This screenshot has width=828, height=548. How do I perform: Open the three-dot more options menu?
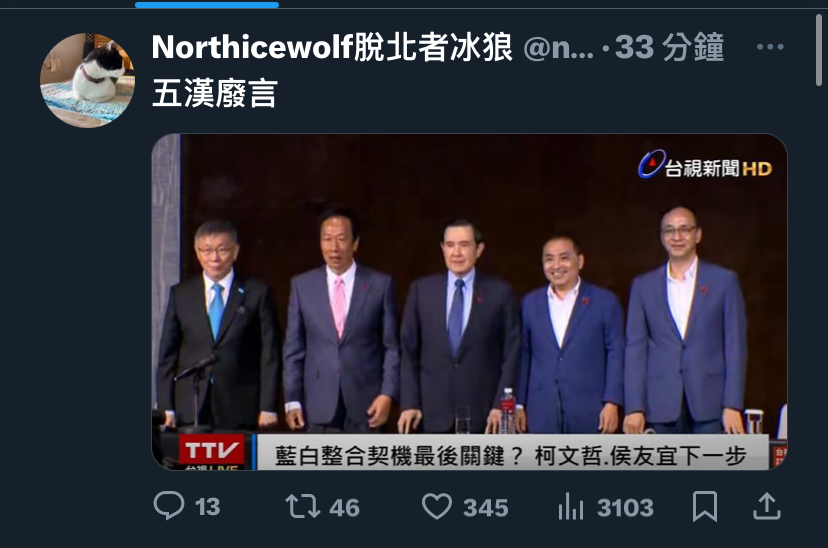(x=770, y=47)
